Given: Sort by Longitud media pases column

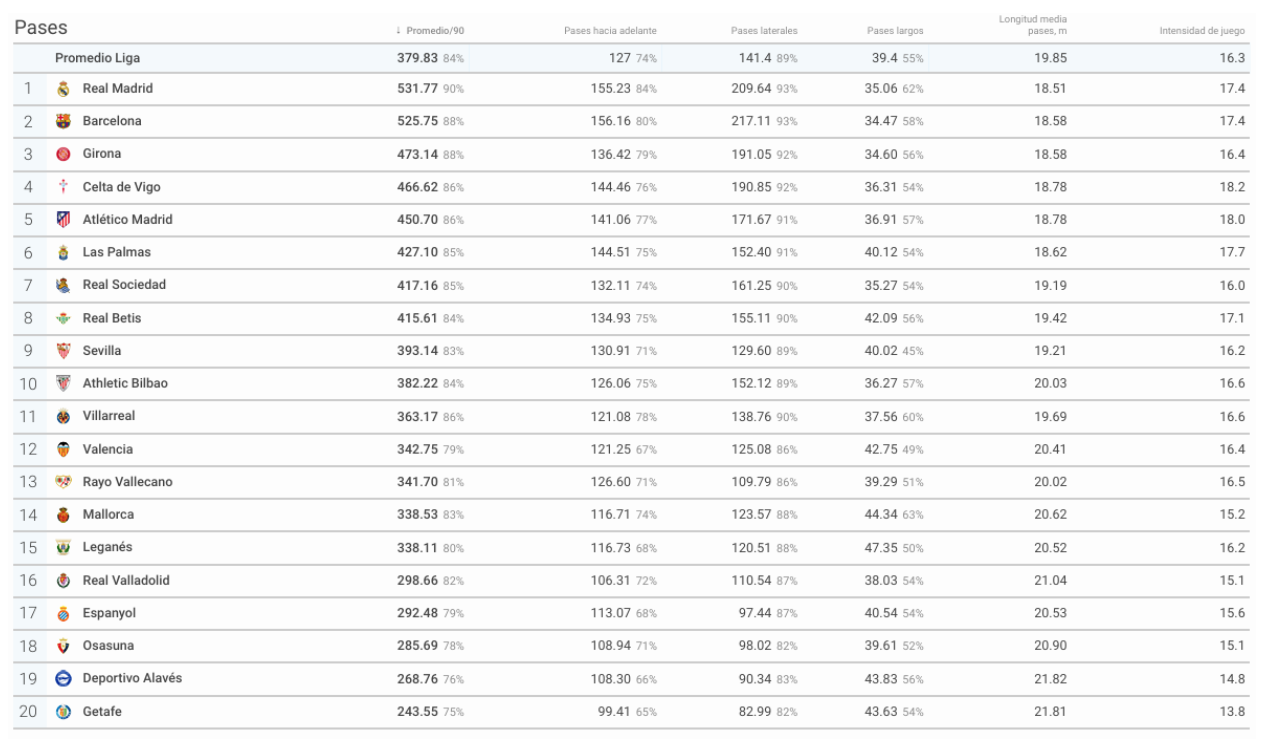Looking at the screenshot, I should click(x=1035, y=25).
